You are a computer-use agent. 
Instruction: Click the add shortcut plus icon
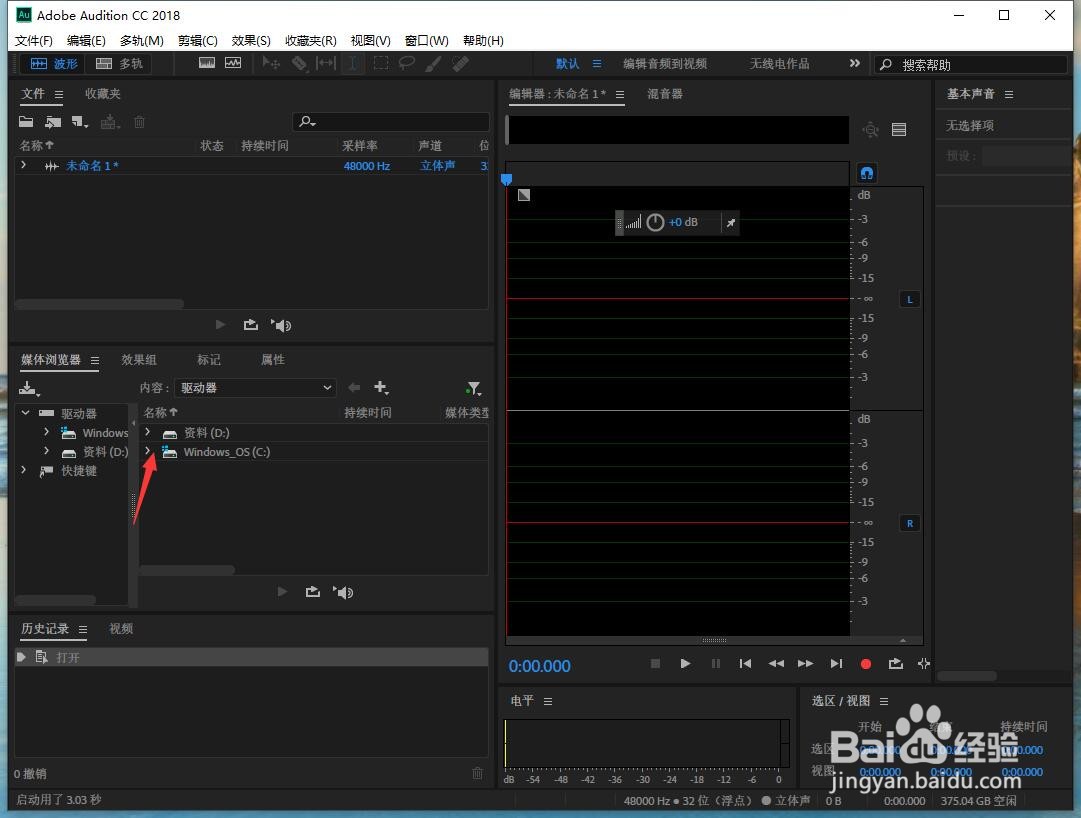[381, 388]
